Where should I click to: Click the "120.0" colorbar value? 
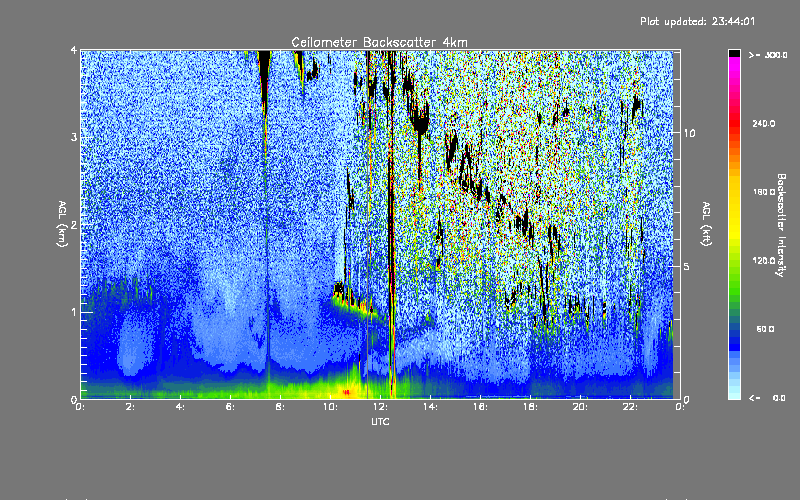tap(764, 261)
